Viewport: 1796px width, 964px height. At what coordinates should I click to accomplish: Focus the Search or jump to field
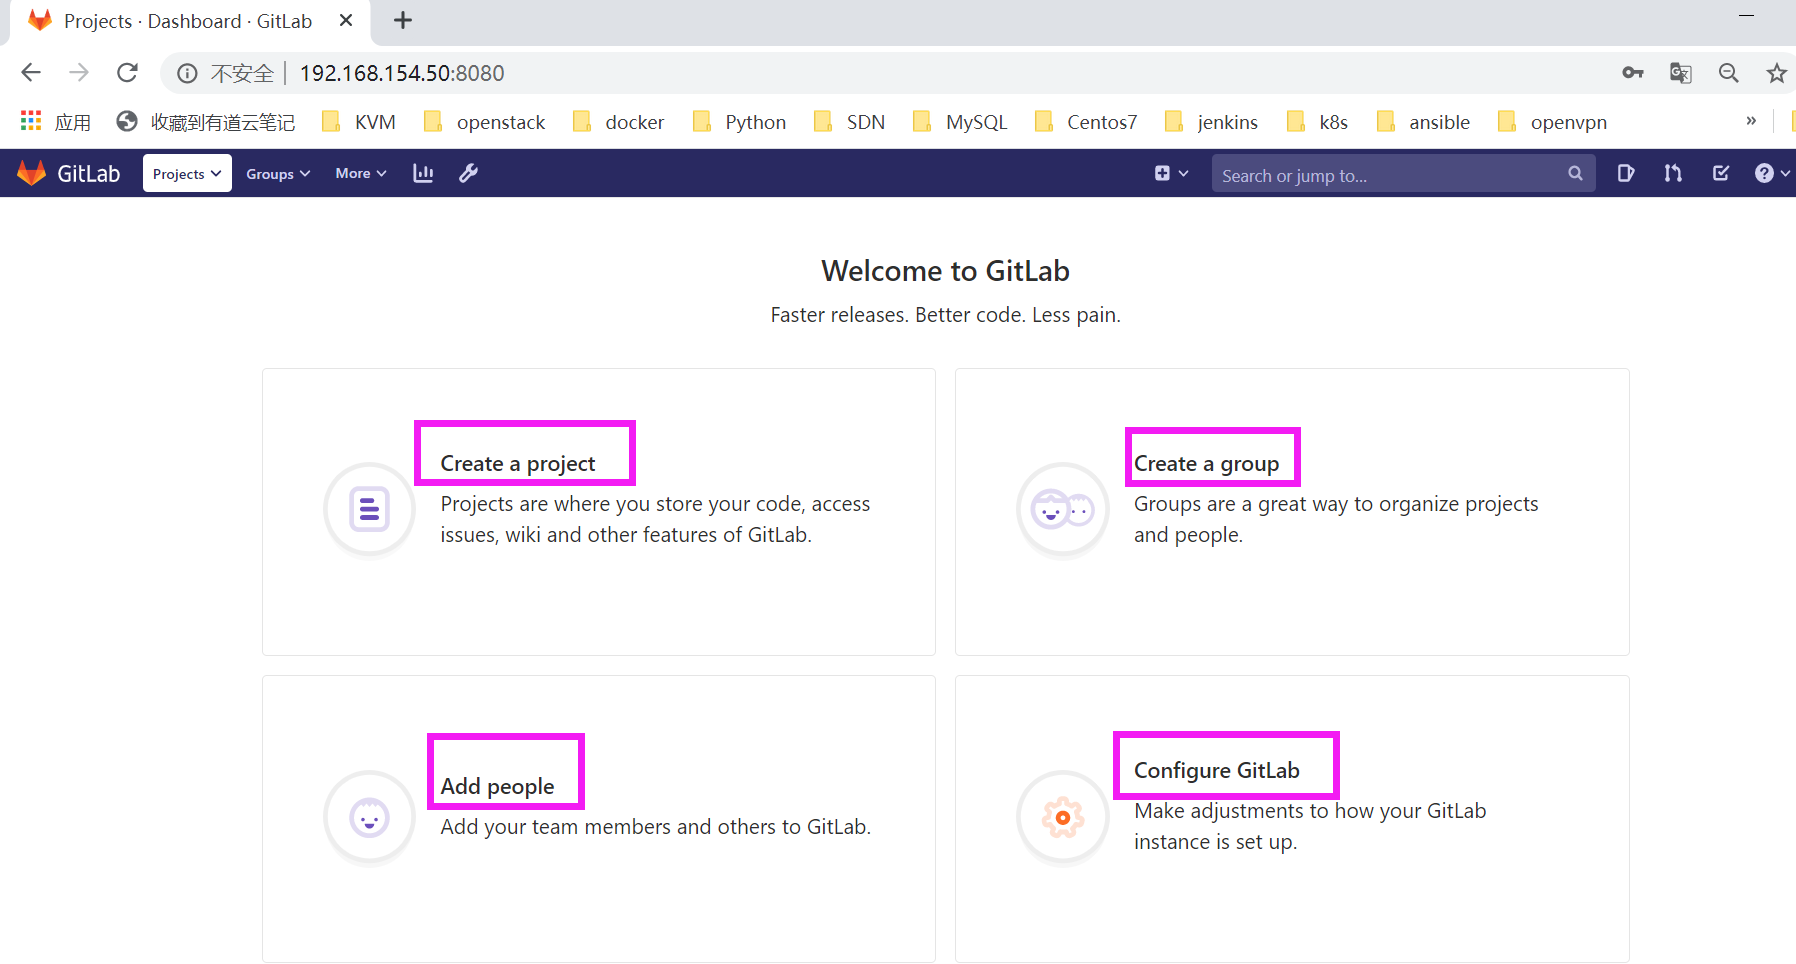1403,174
